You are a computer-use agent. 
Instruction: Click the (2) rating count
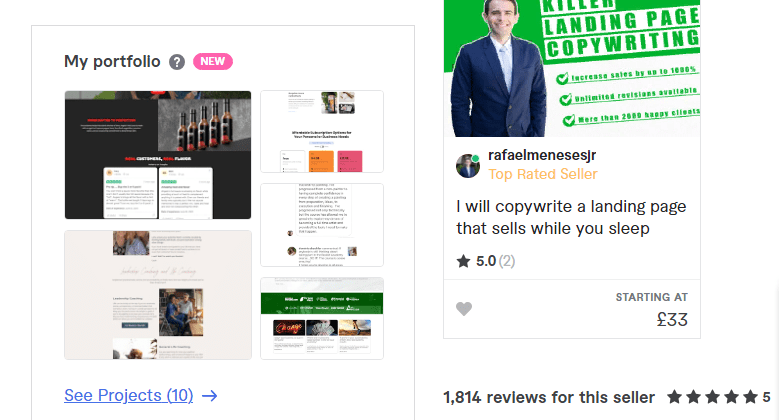[x=507, y=261]
